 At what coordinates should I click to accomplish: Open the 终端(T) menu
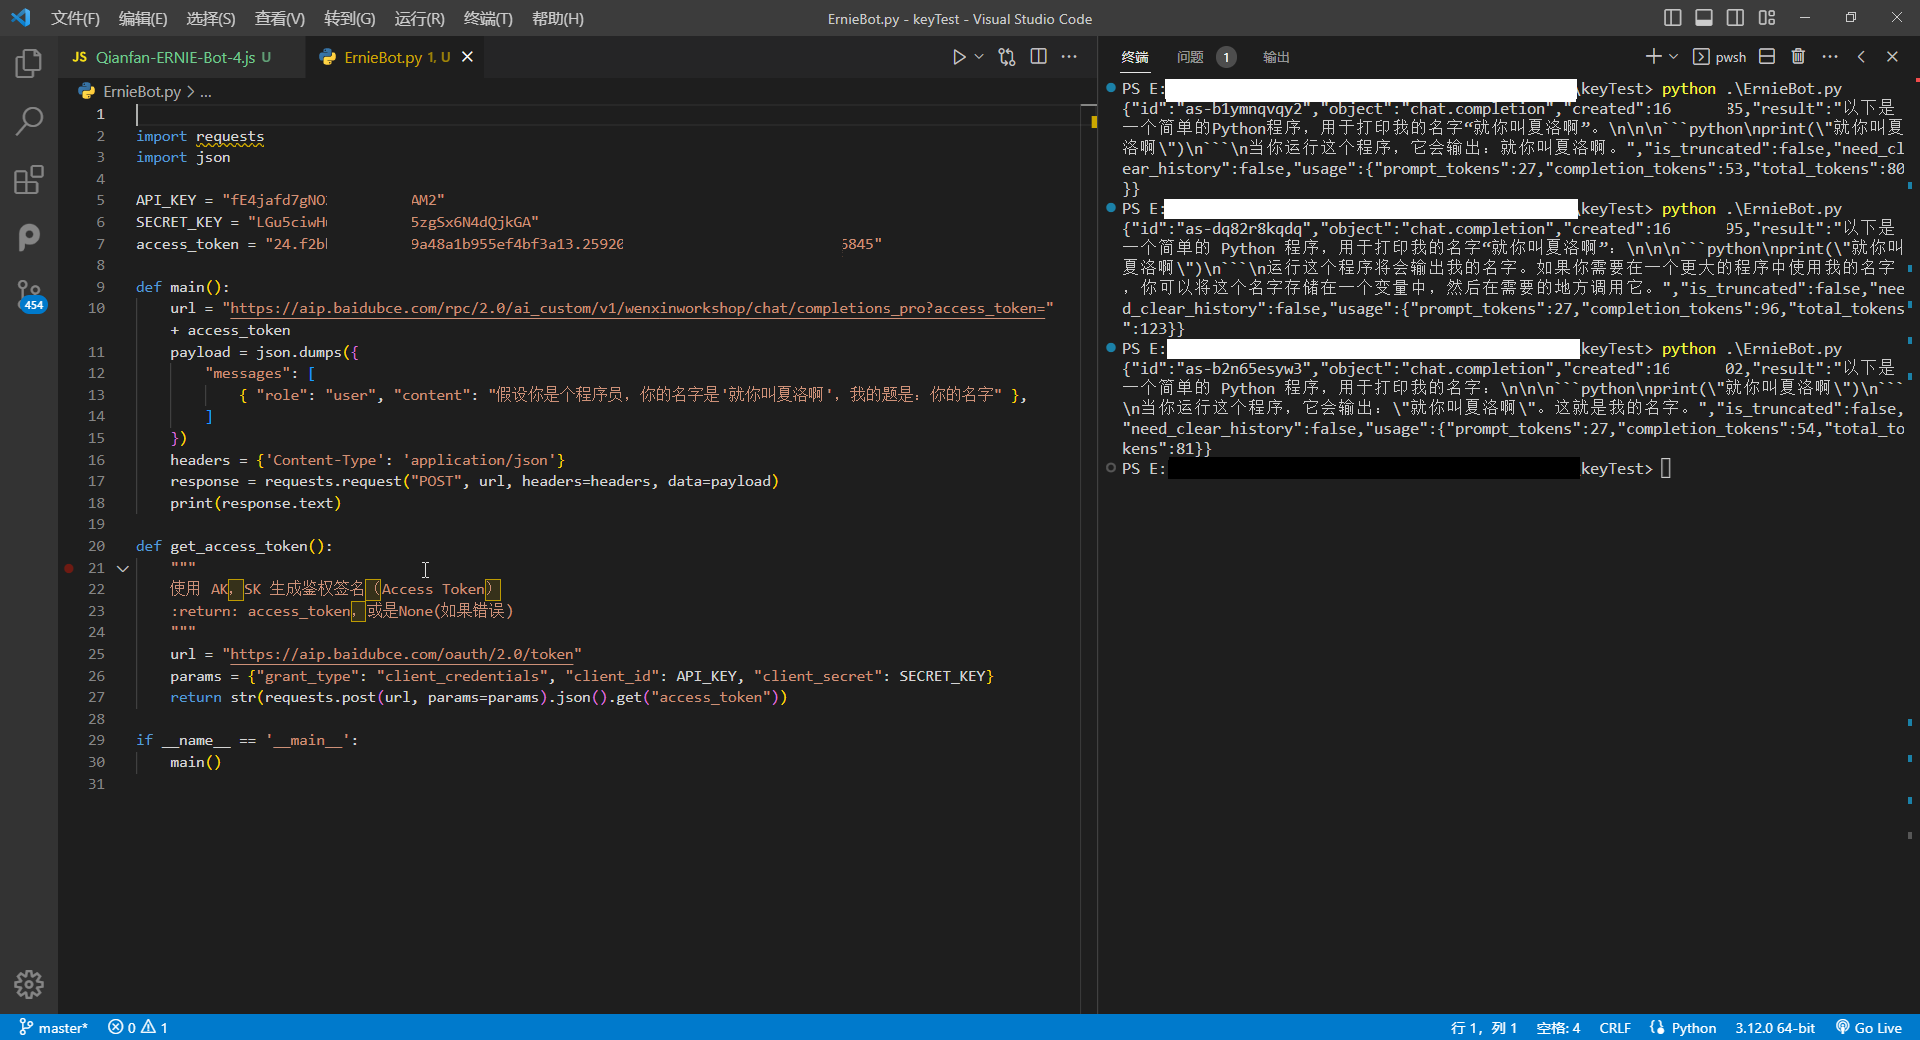[x=488, y=18]
